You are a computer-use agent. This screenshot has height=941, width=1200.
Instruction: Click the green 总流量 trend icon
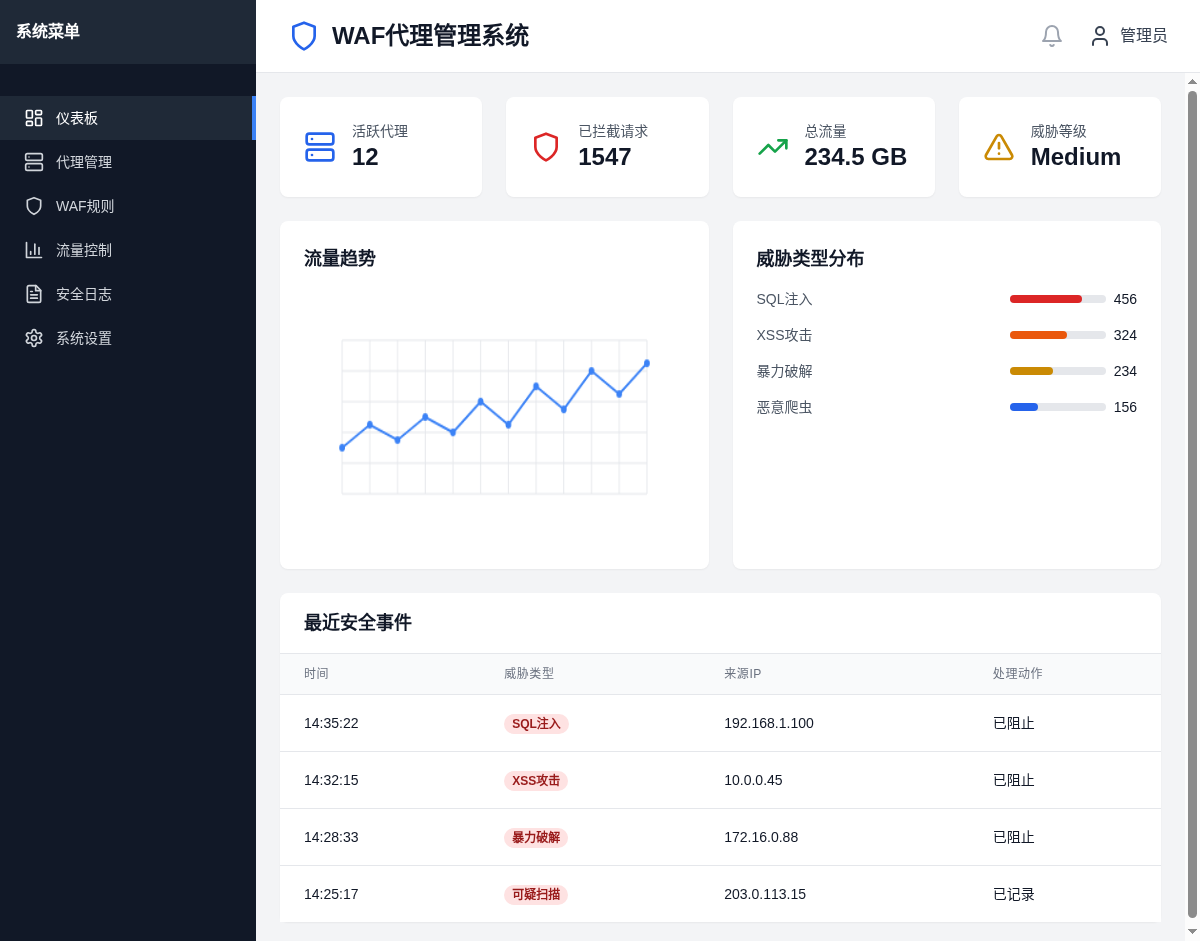coord(772,147)
